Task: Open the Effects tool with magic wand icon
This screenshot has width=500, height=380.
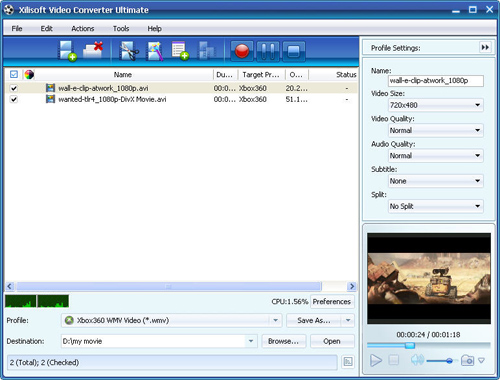Action: point(155,51)
